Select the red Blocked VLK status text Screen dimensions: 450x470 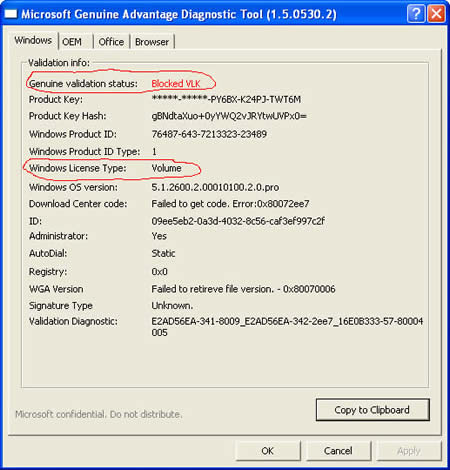[176, 84]
